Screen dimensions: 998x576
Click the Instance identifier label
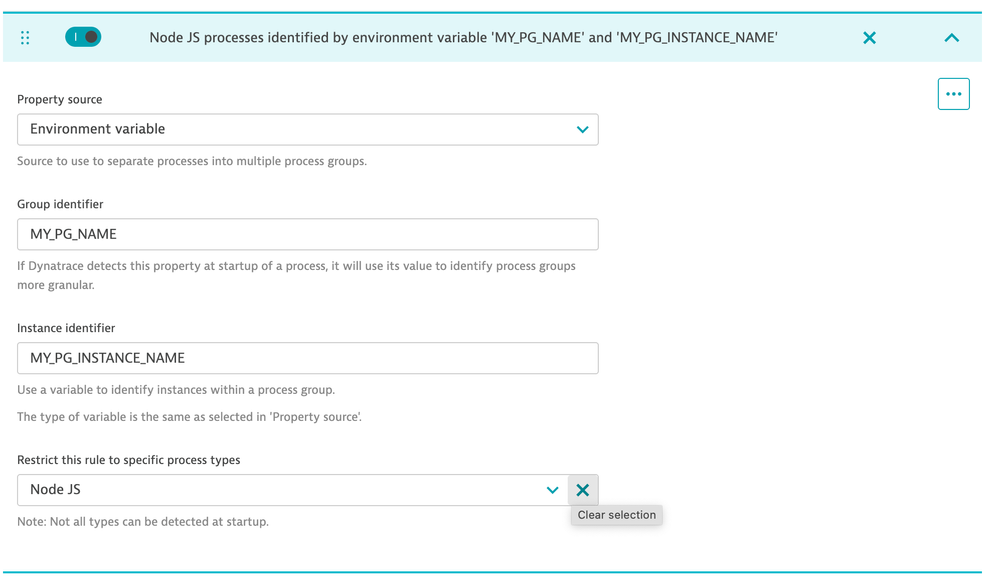click(x=66, y=328)
